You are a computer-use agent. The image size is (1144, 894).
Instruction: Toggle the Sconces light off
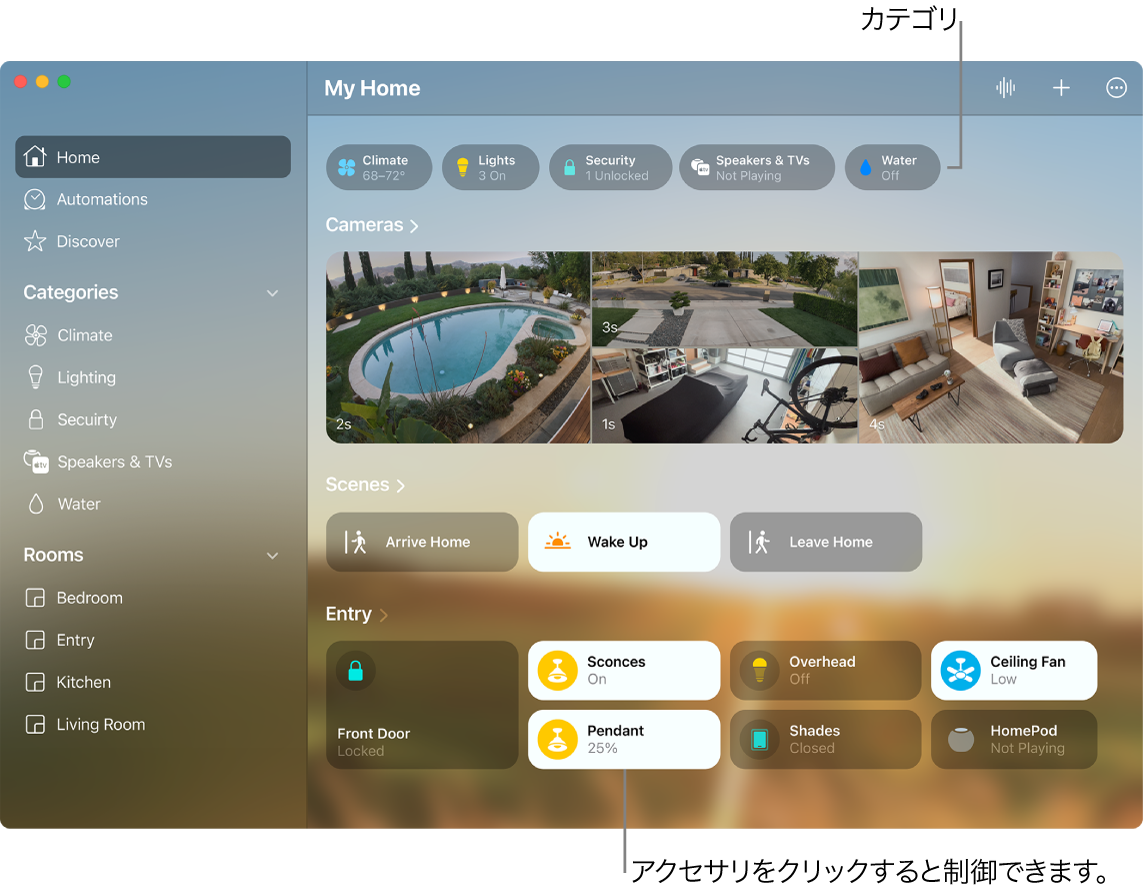click(x=623, y=670)
